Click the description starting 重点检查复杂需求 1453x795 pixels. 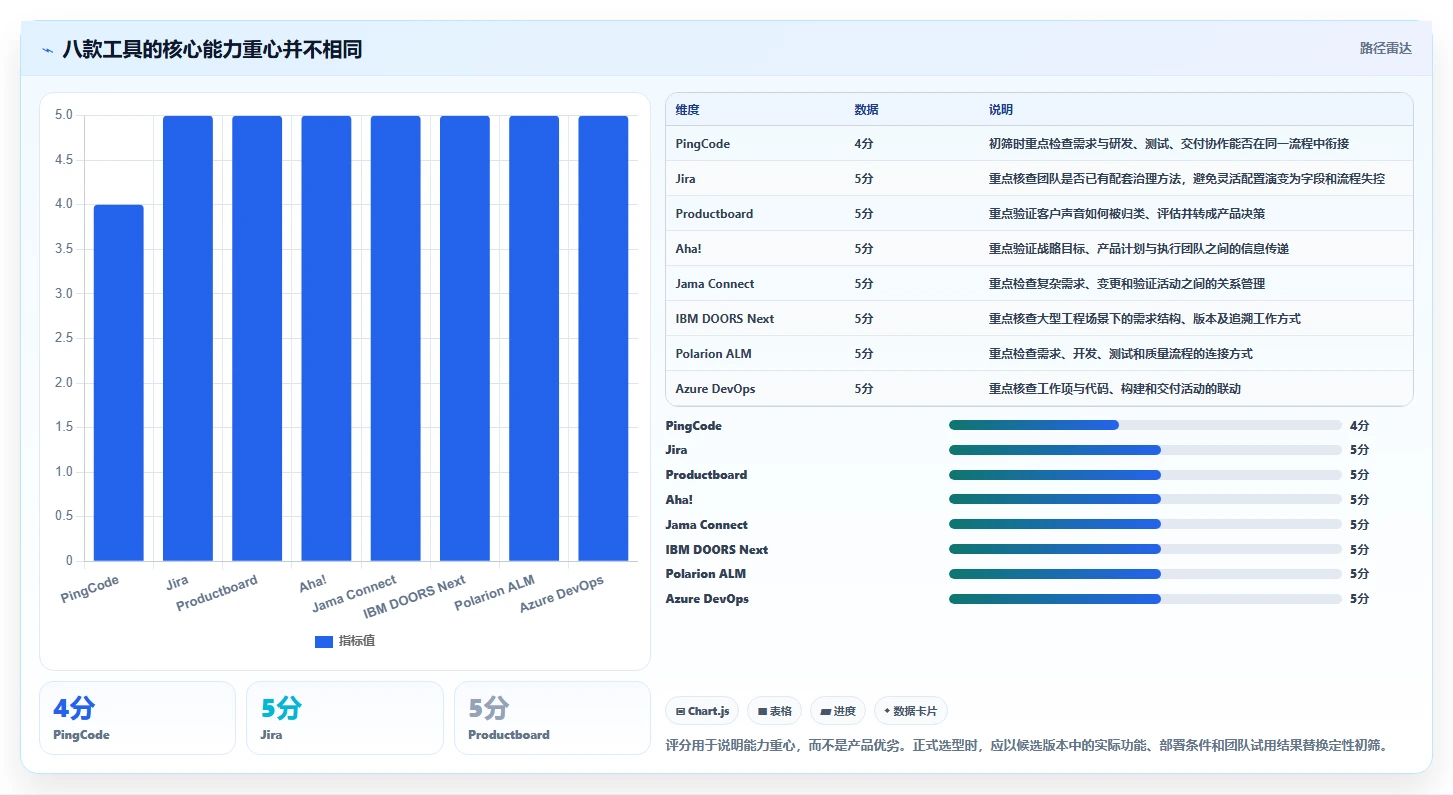pyautogui.click(x=1127, y=284)
